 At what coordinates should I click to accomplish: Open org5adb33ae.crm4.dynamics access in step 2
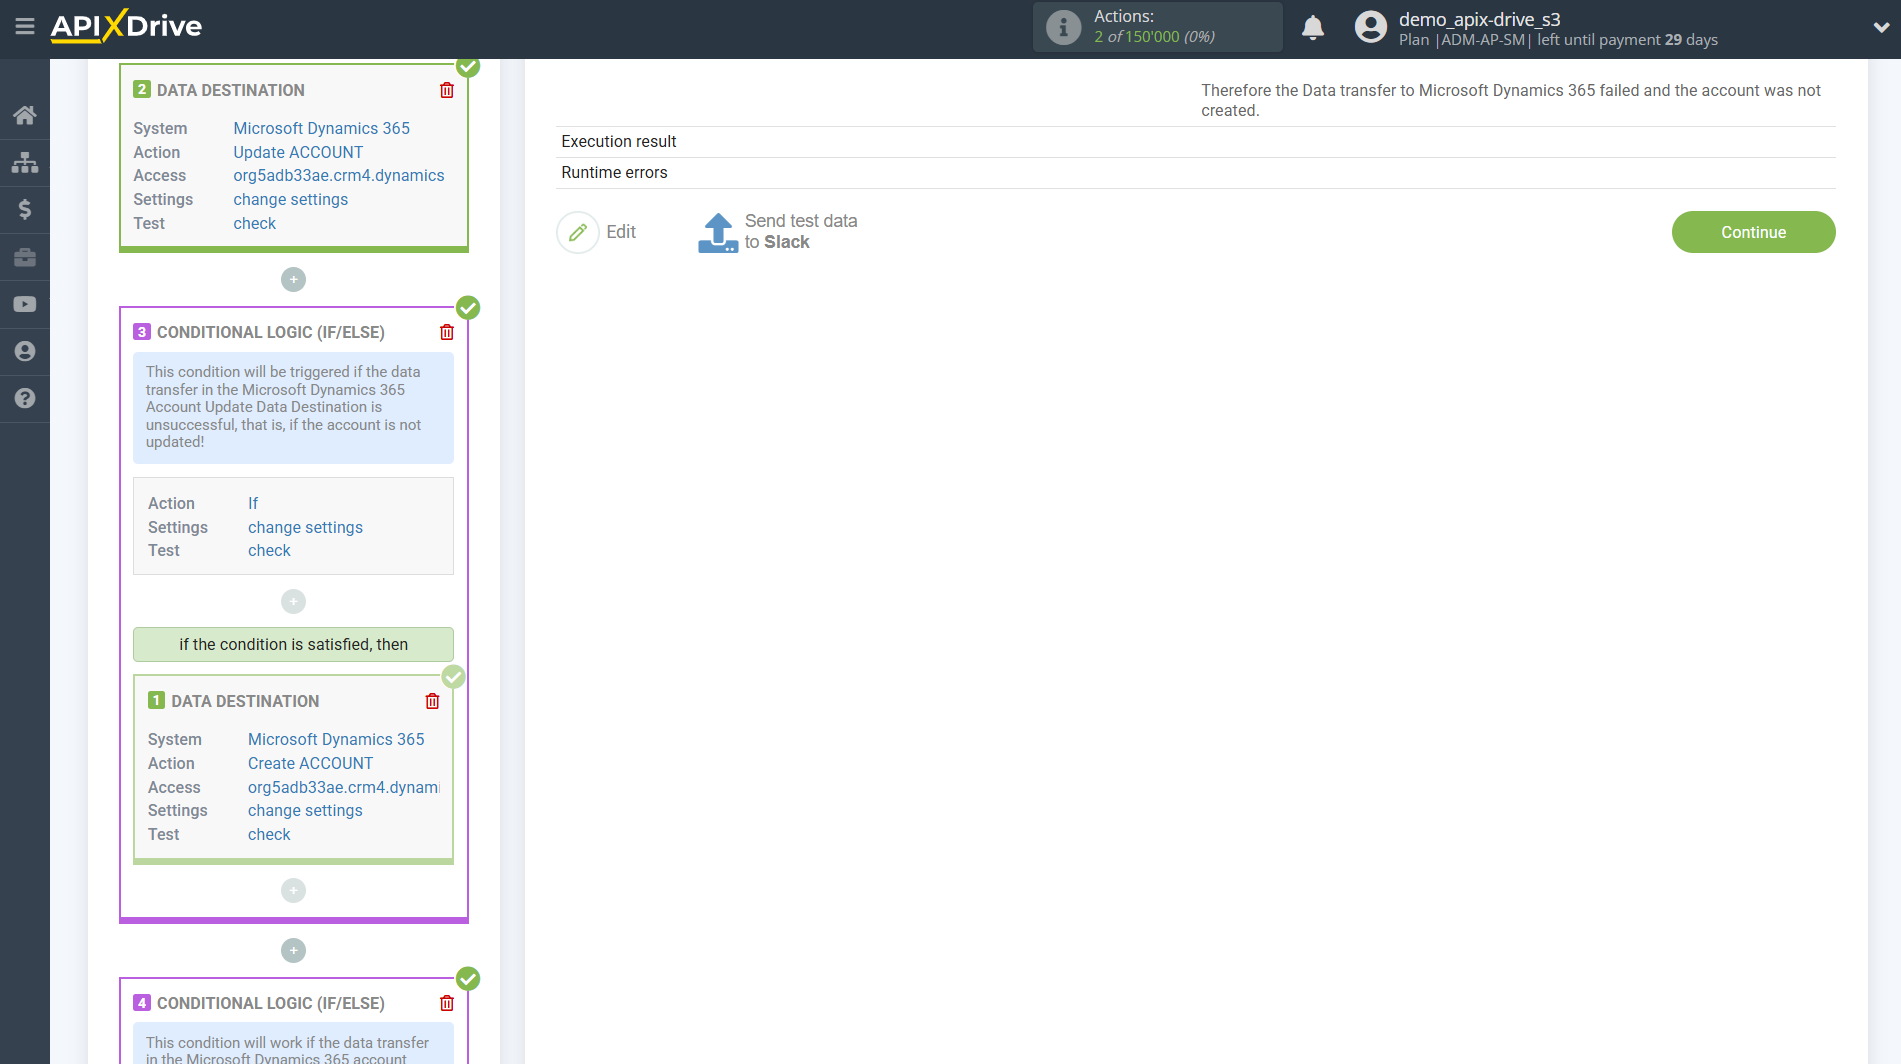coord(339,175)
